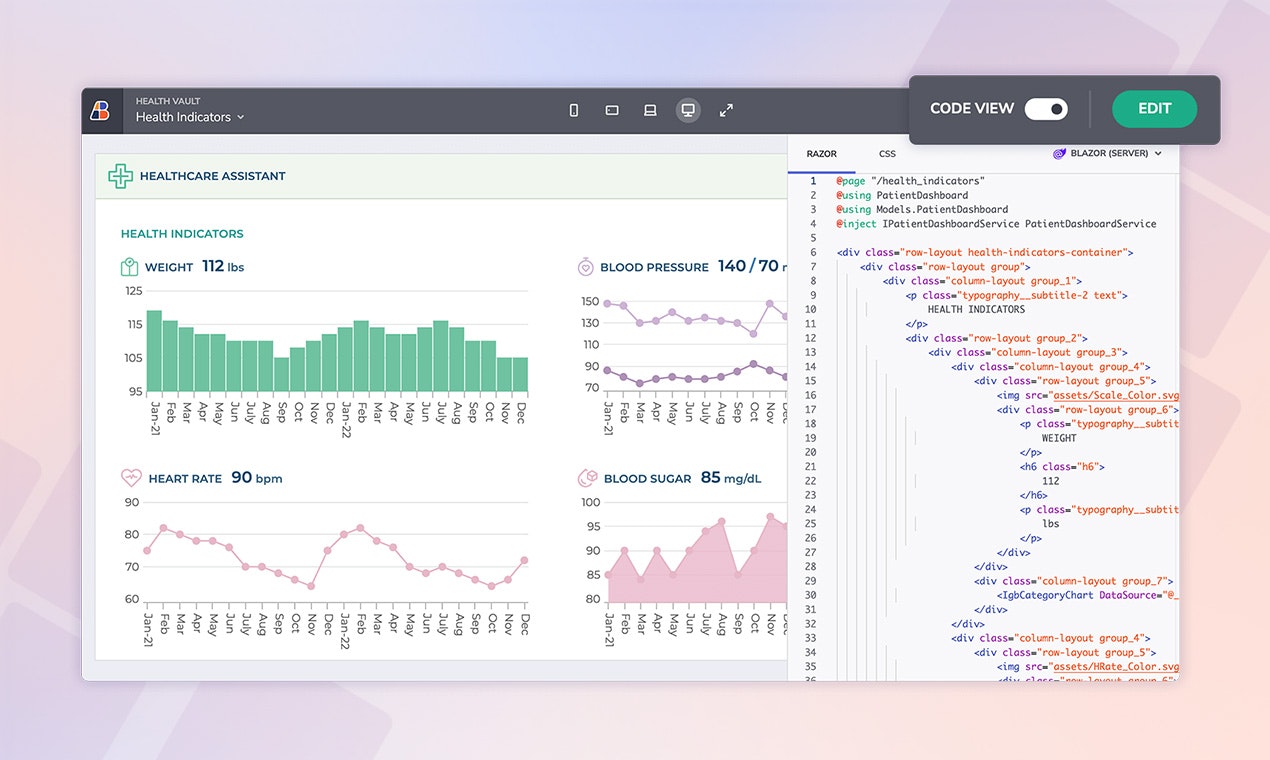The image size is (1270, 760).
Task: Click 'lbs' text in code line 25
Action: click(x=1050, y=524)
